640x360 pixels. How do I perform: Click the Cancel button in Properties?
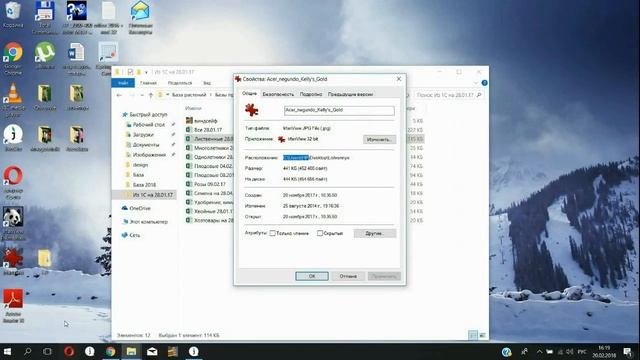[x=348, y=276]
